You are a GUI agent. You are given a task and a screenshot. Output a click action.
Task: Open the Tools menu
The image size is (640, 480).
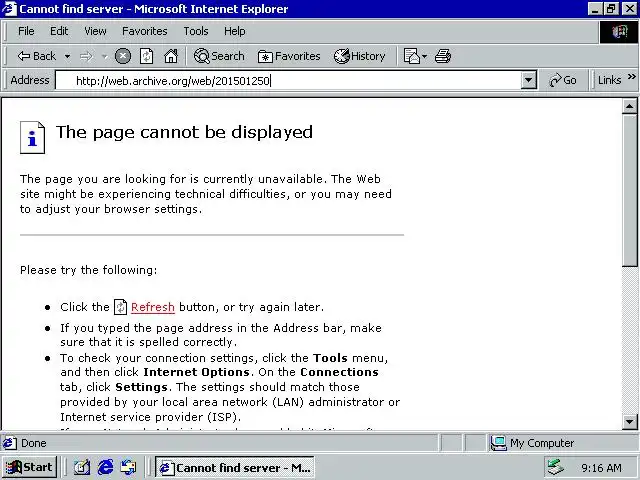(196, 31)
